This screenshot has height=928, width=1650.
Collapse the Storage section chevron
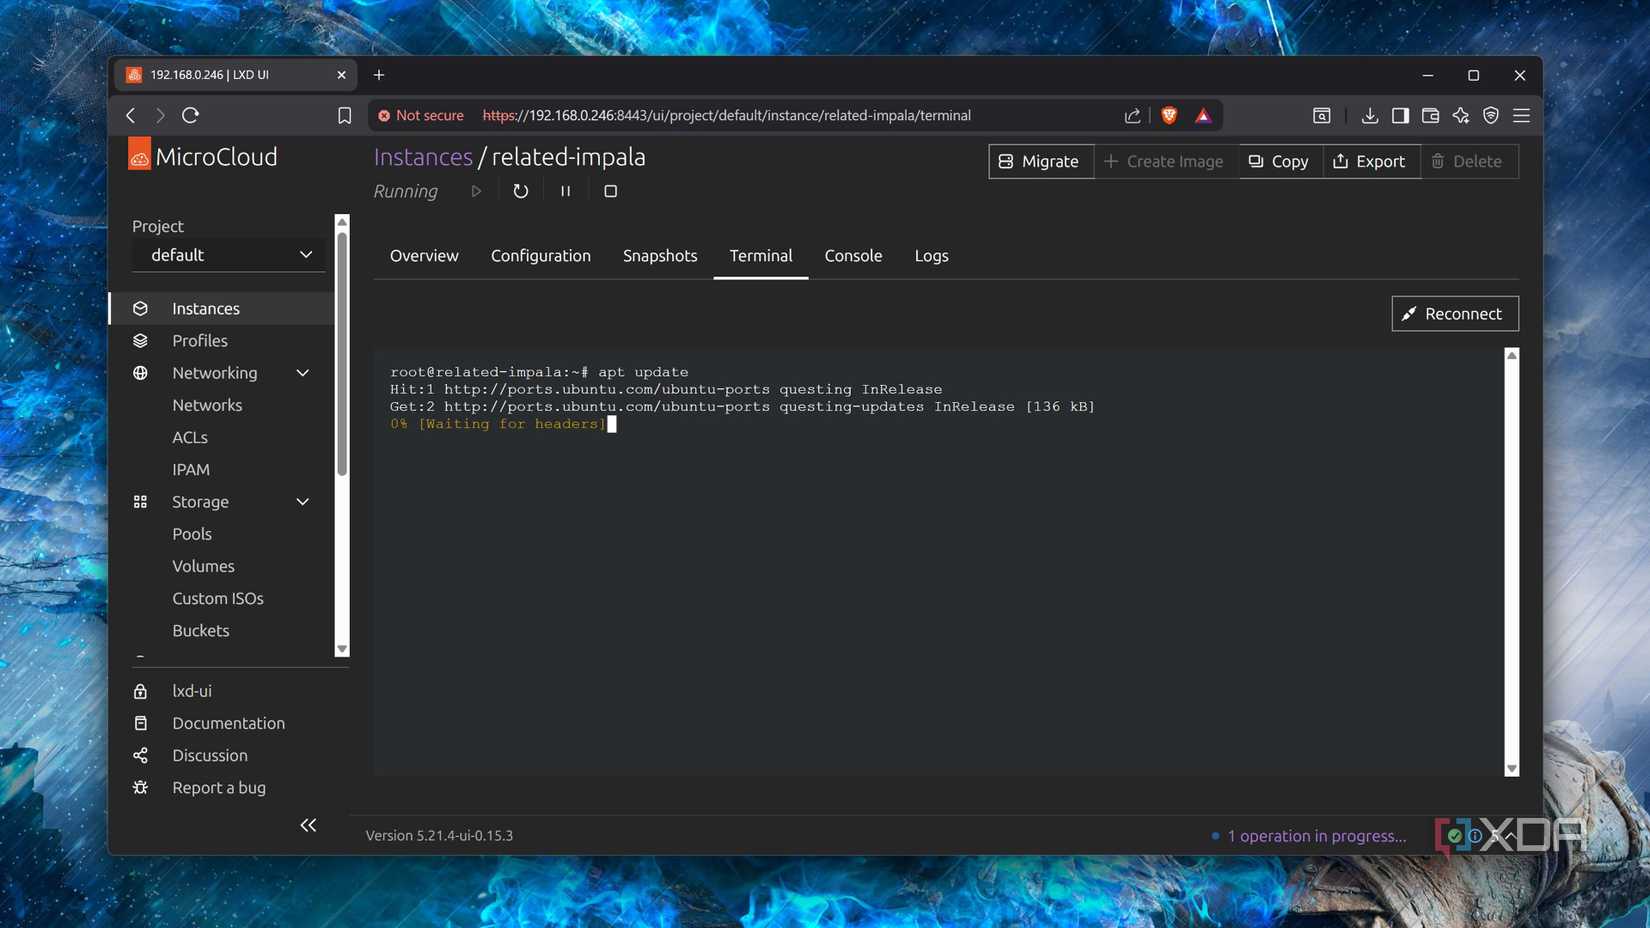click(x=302, y=501)
